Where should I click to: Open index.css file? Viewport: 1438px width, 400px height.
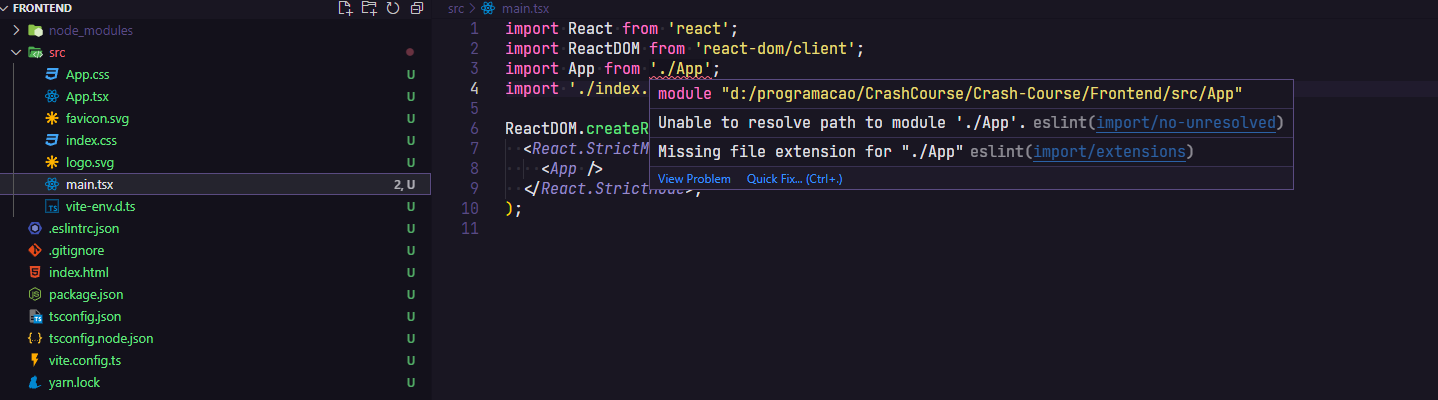coord(91,140)
